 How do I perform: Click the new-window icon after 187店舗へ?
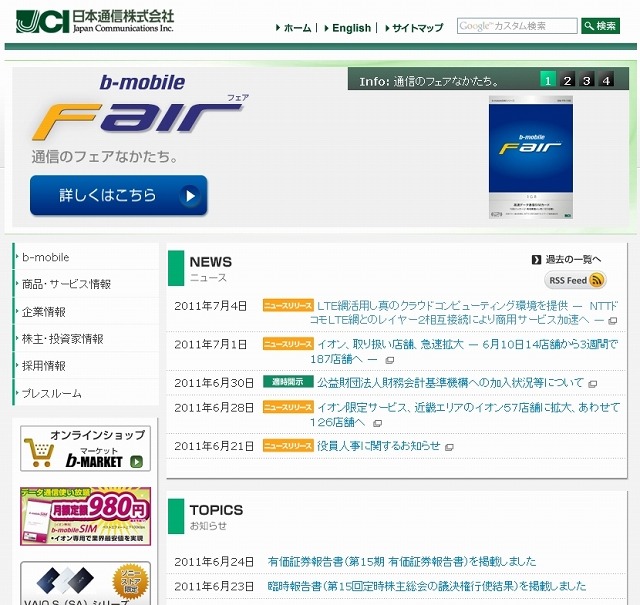click(389, 360)
